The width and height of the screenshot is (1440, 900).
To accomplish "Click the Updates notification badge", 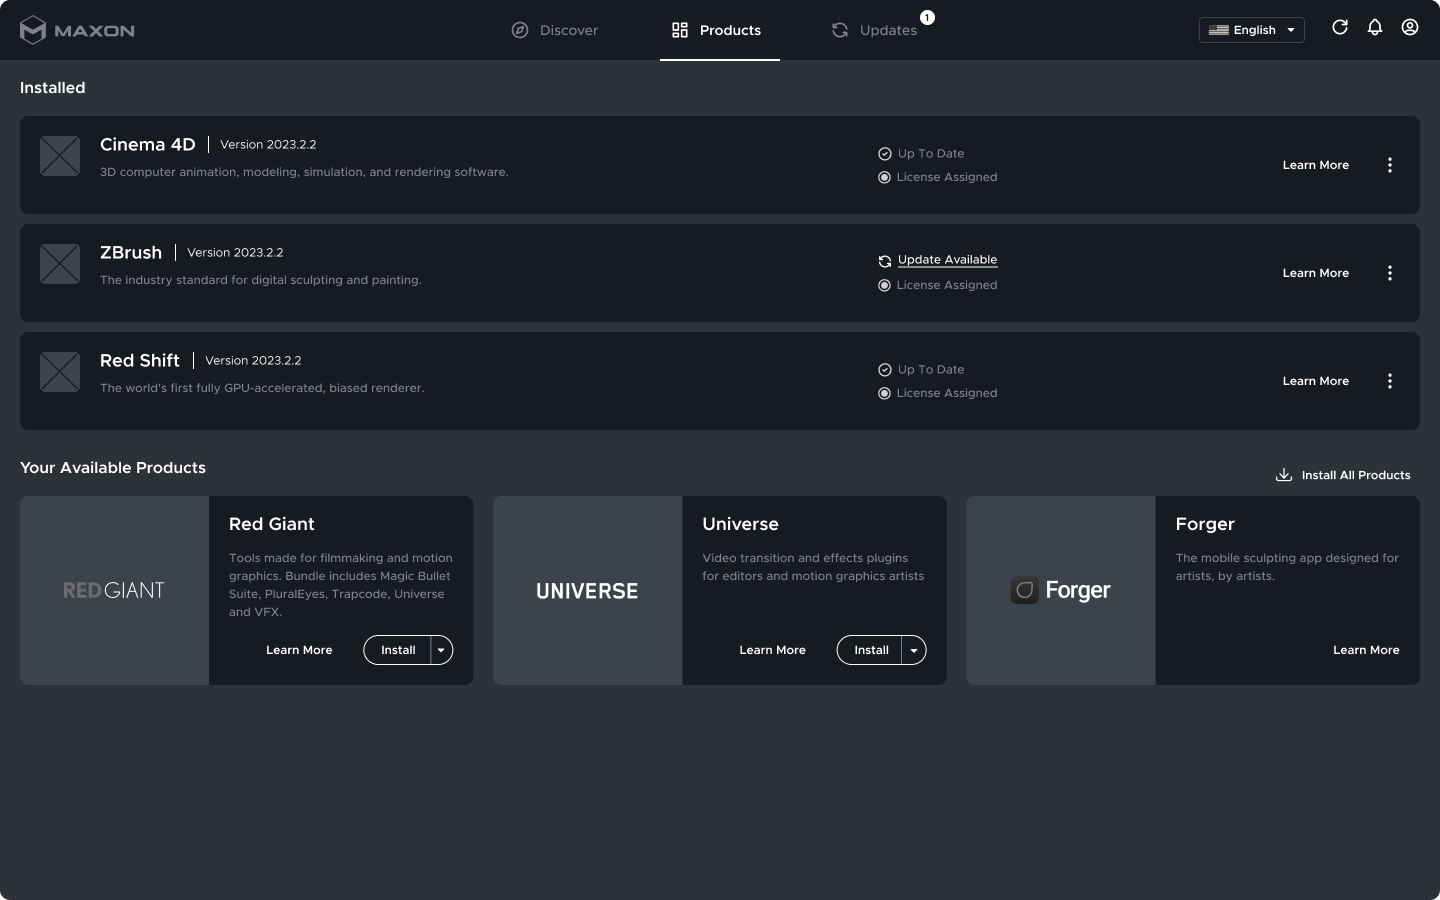I will tap(927, 17).
